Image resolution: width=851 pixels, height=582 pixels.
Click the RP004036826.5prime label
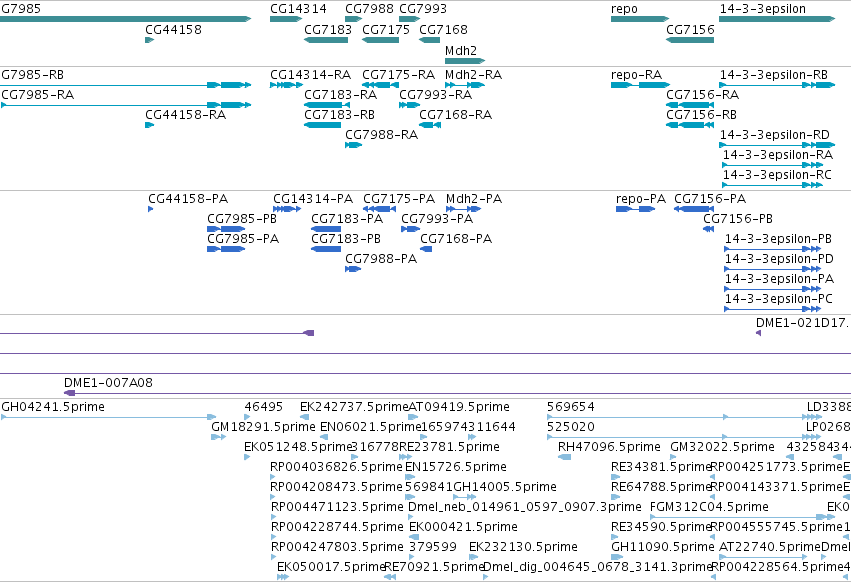click(x=336, y=467)
